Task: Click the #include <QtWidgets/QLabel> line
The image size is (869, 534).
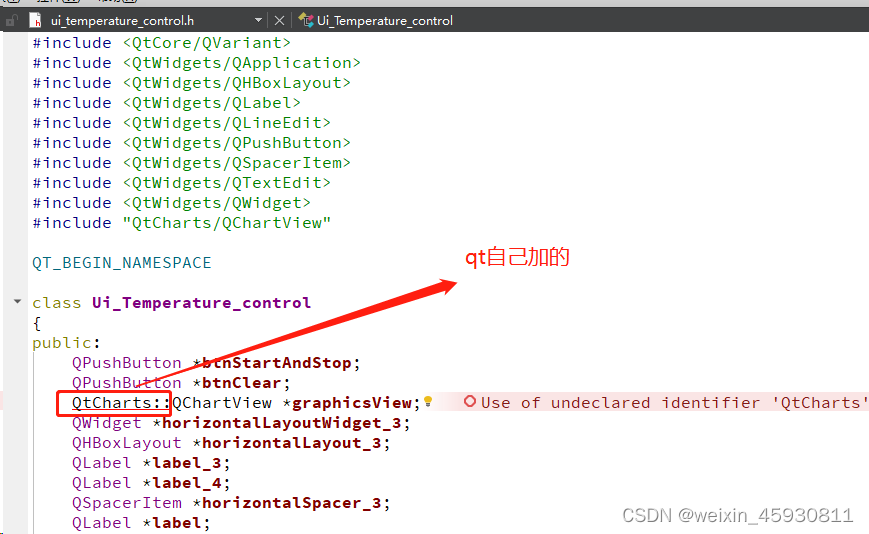Action: [166, 102]
